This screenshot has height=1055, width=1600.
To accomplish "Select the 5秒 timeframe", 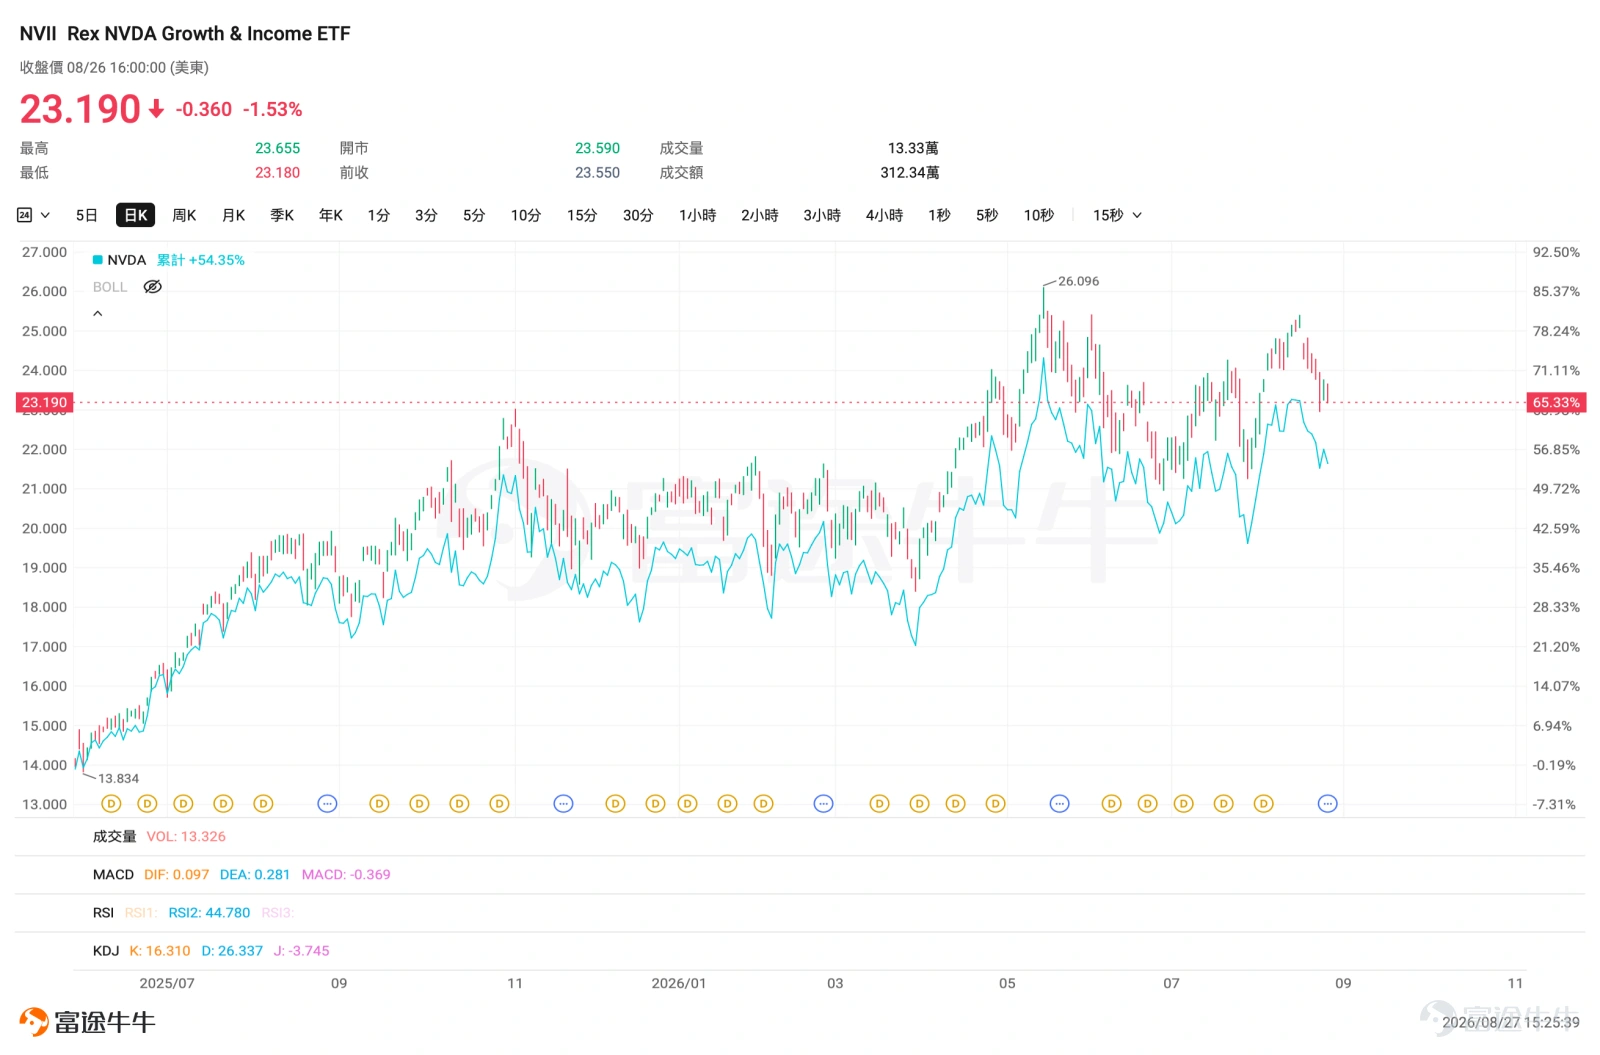I will coord(987,215).
